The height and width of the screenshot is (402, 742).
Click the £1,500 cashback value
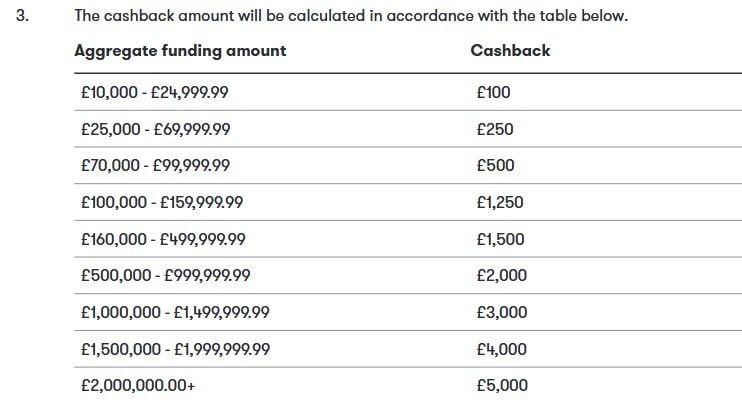[500, 239]
